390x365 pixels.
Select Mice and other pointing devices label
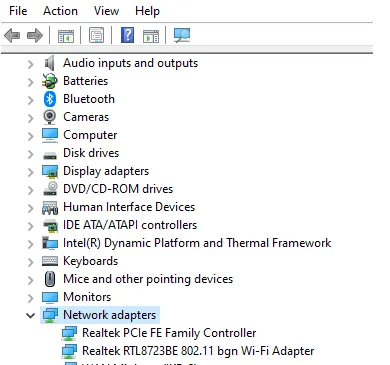[148, 279]
